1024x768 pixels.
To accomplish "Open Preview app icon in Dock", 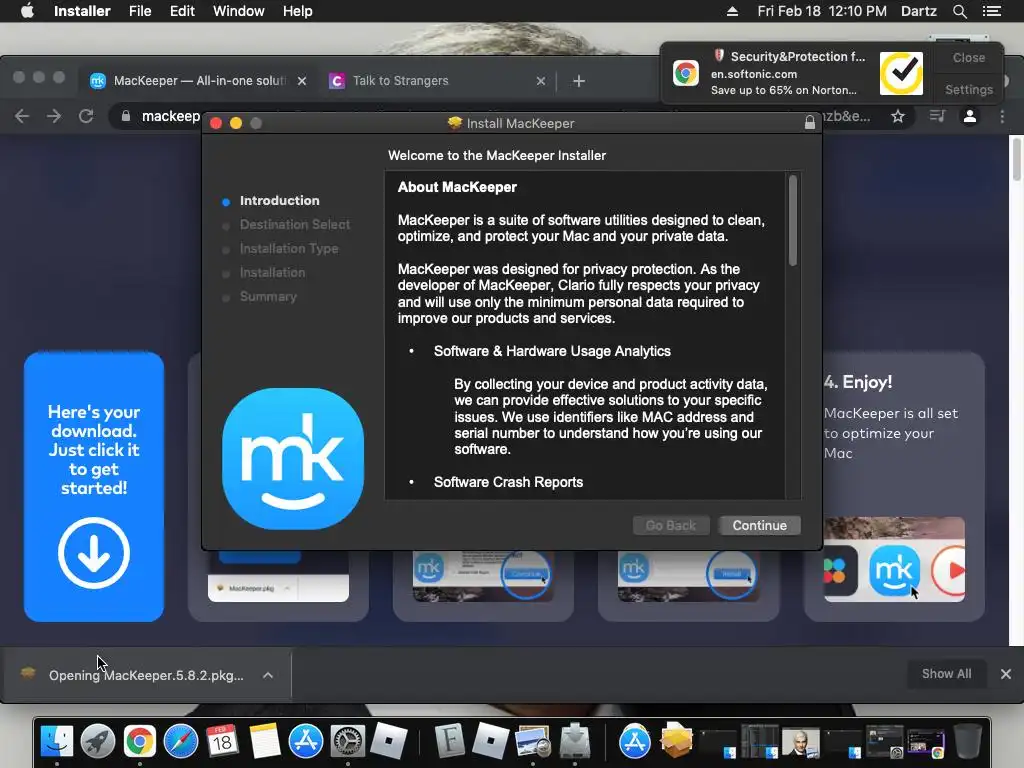I will (533, 741).
